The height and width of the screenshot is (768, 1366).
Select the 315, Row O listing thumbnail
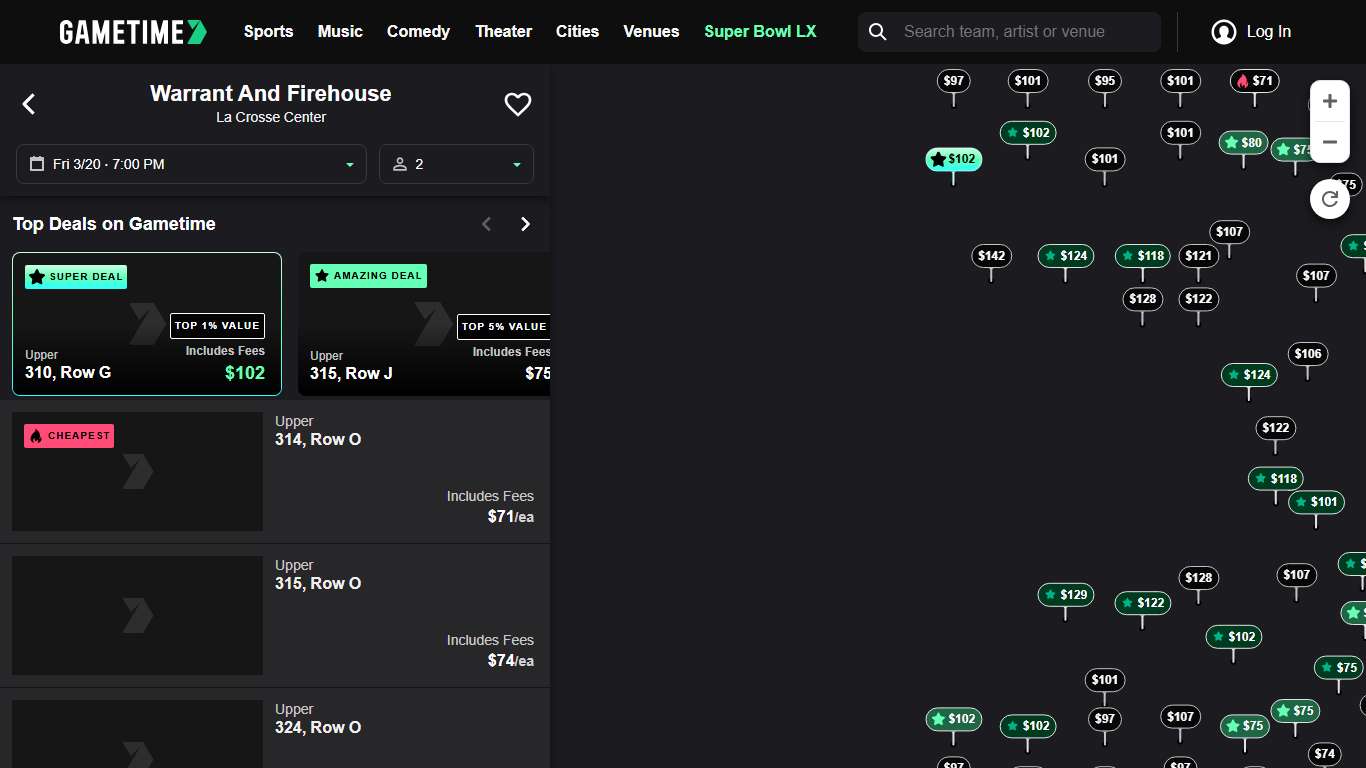pyautogui.click(x=137, y=615)
